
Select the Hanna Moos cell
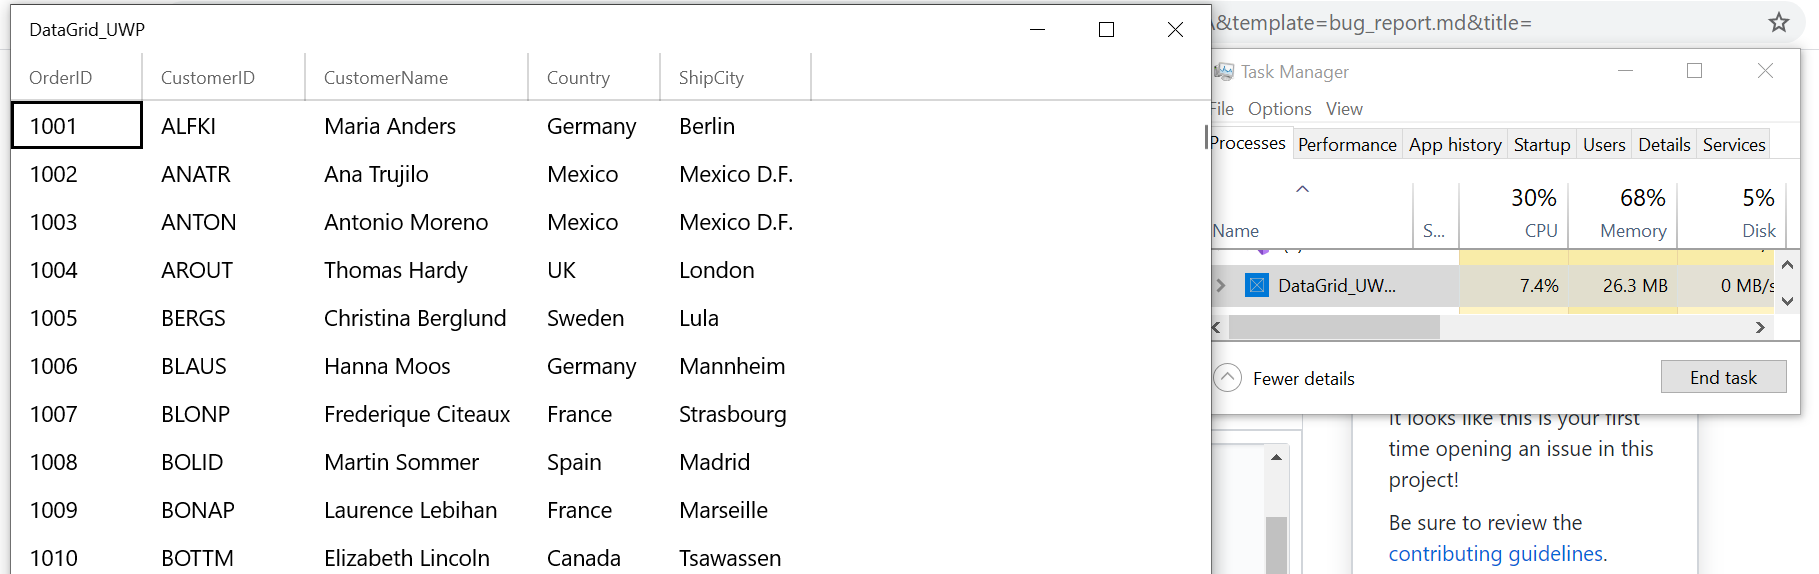[416, 366]
